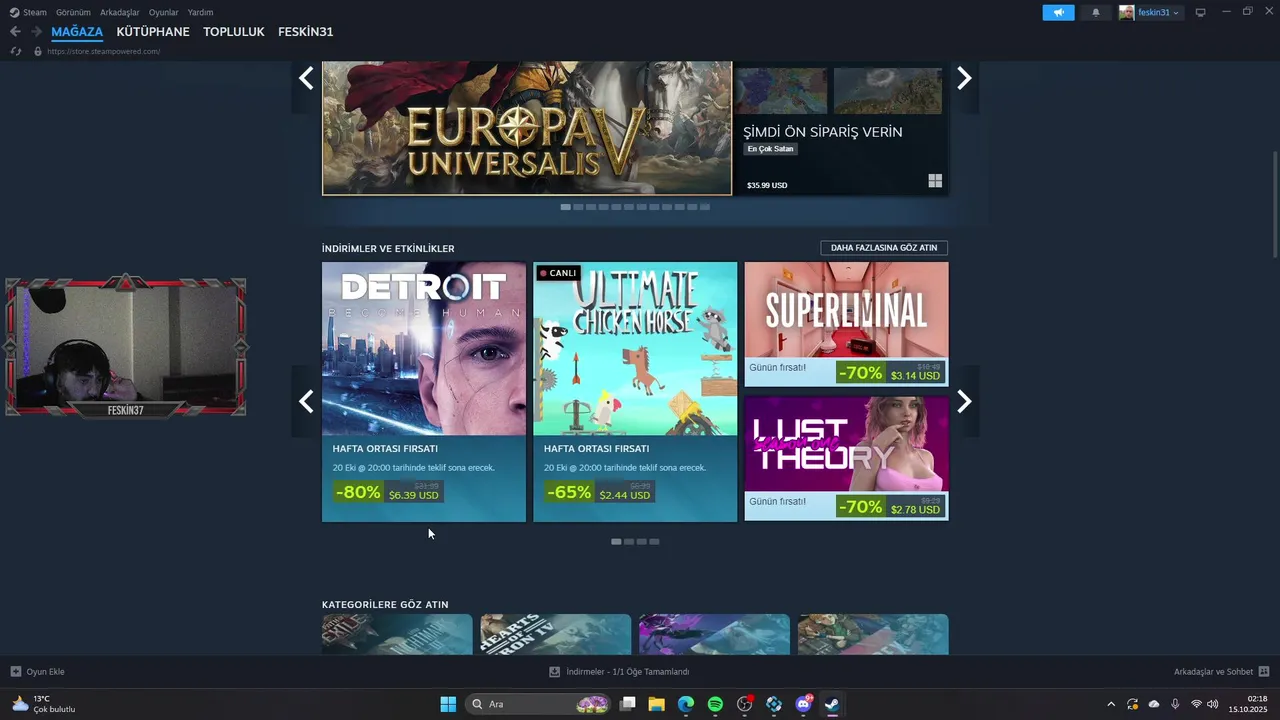Open the notifications bell
This screenshot has height=720, width=1280.
click(x=1096, y=12)
